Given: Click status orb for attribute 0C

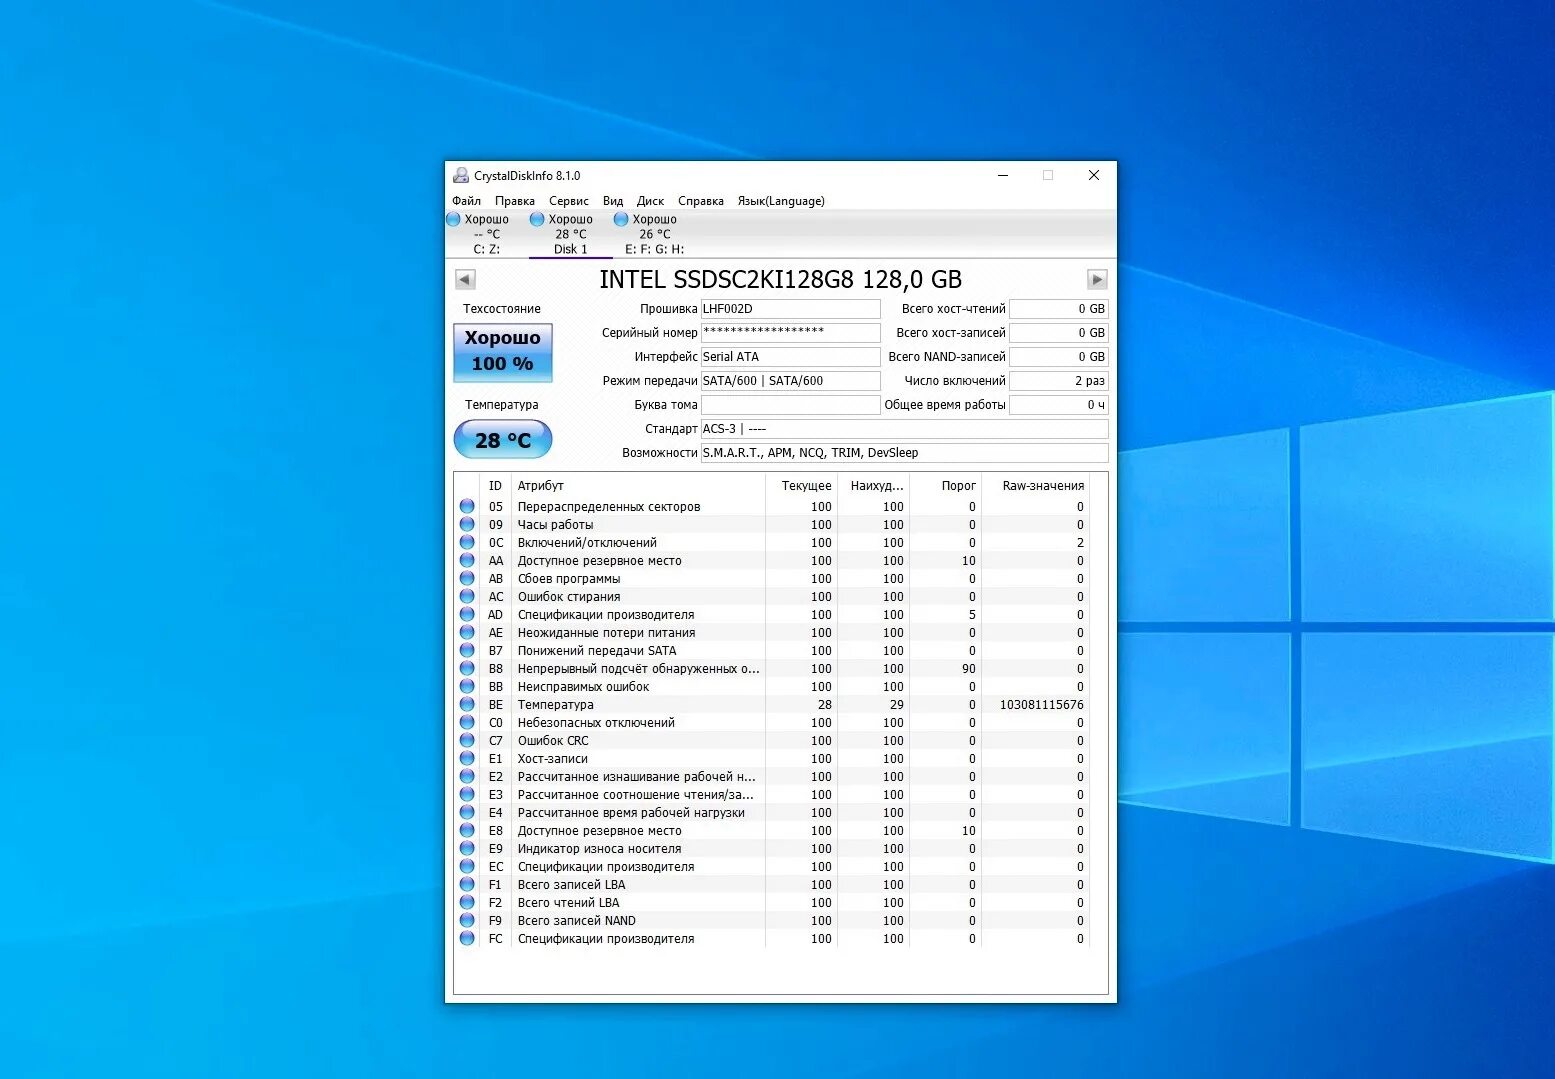Looking at the screenshot, I should tap(467, 542).
